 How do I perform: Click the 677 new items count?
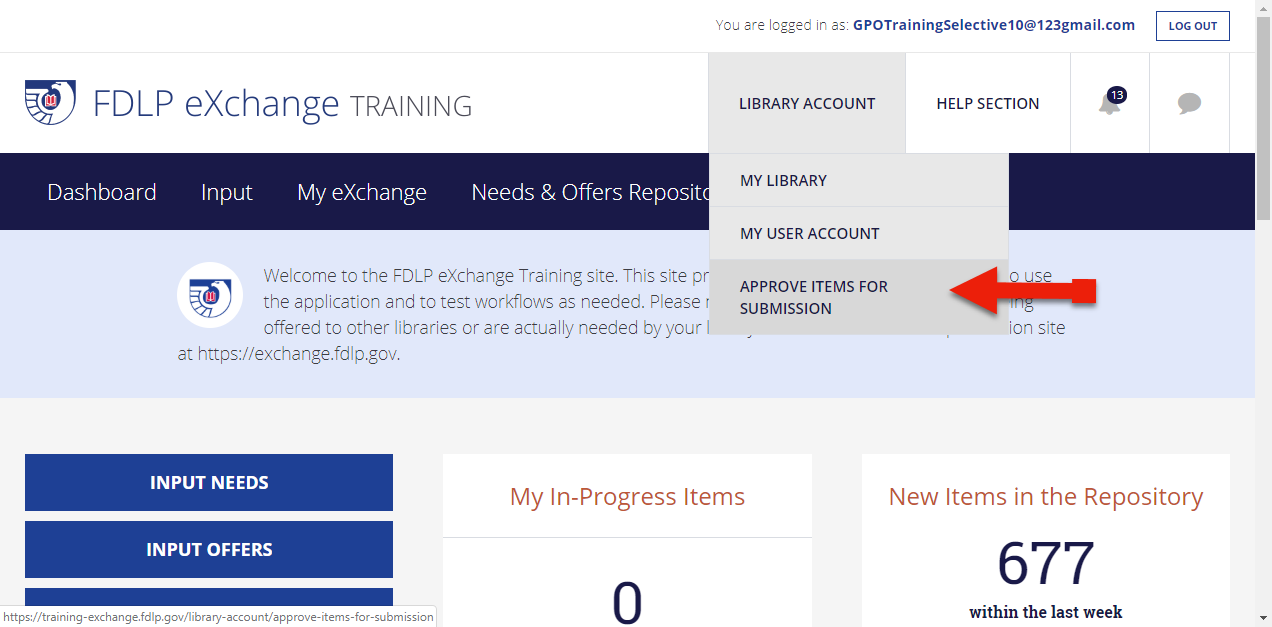pos(1046,563)
